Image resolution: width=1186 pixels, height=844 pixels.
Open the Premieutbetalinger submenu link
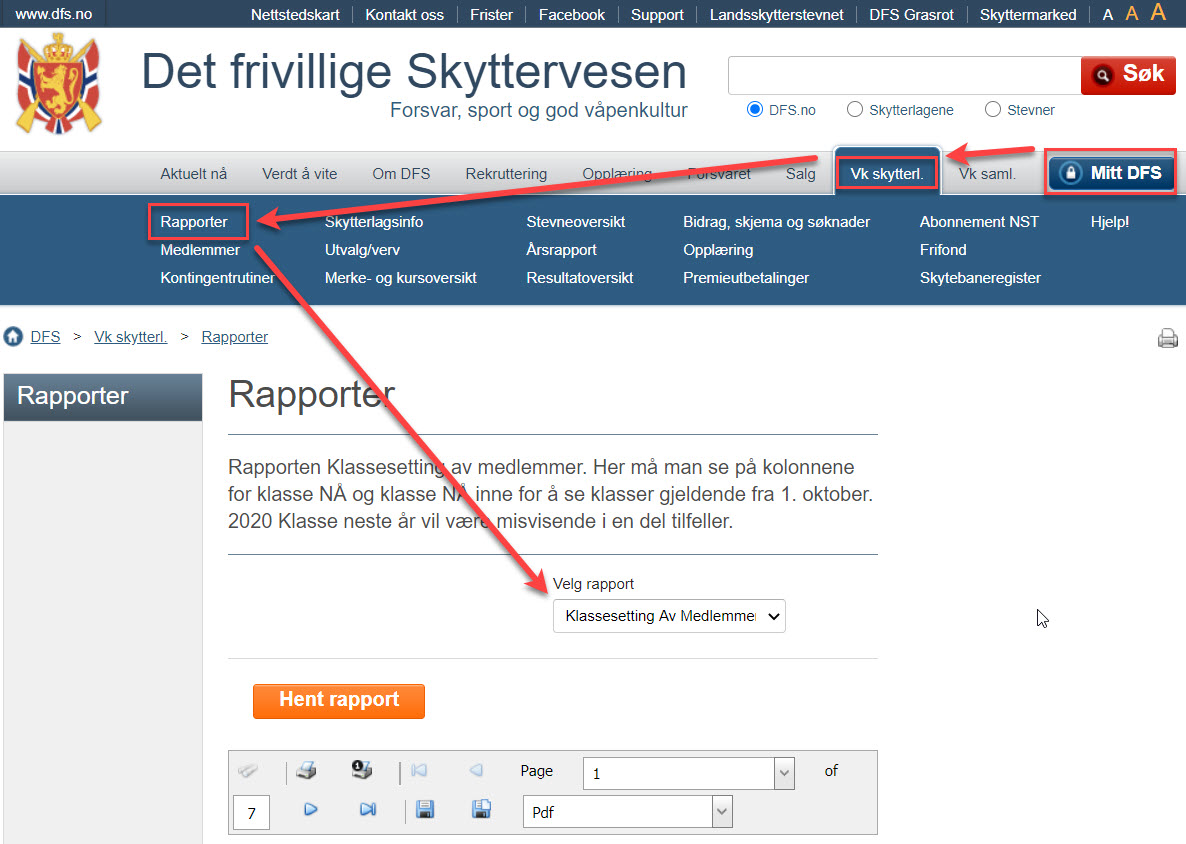pos(746,278)
